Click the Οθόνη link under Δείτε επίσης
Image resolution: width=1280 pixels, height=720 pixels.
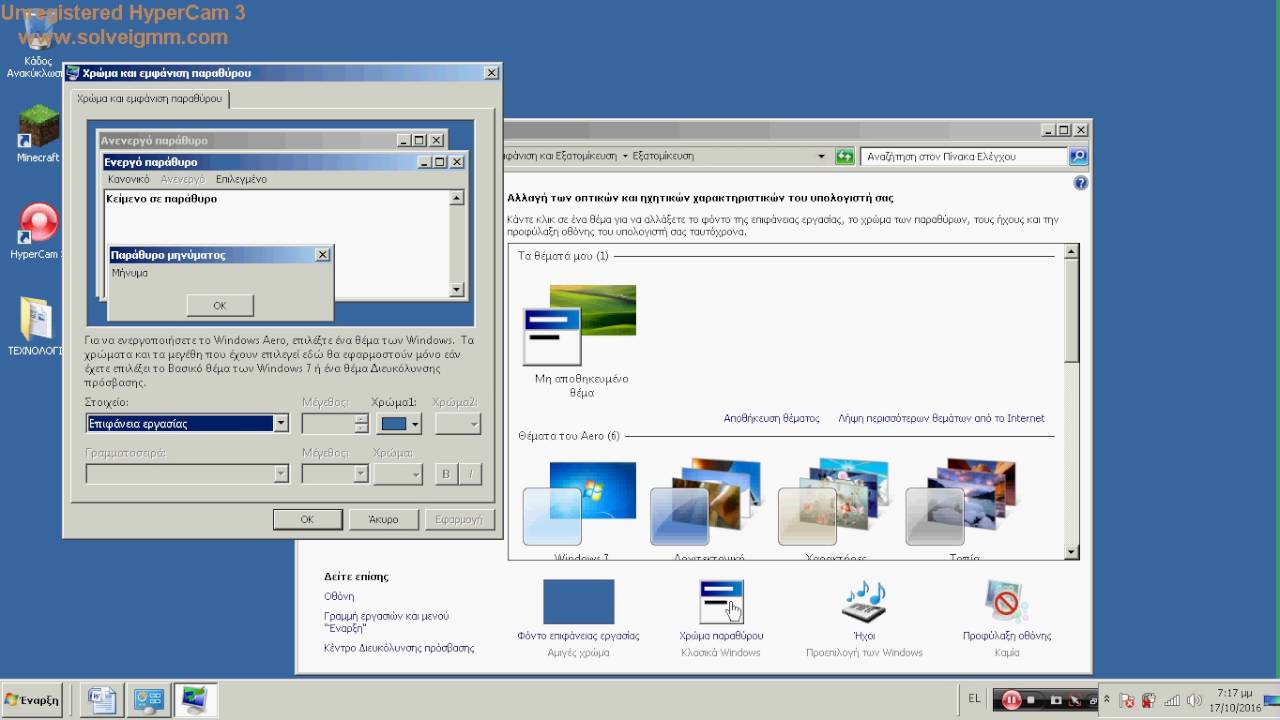pos(339,596)
